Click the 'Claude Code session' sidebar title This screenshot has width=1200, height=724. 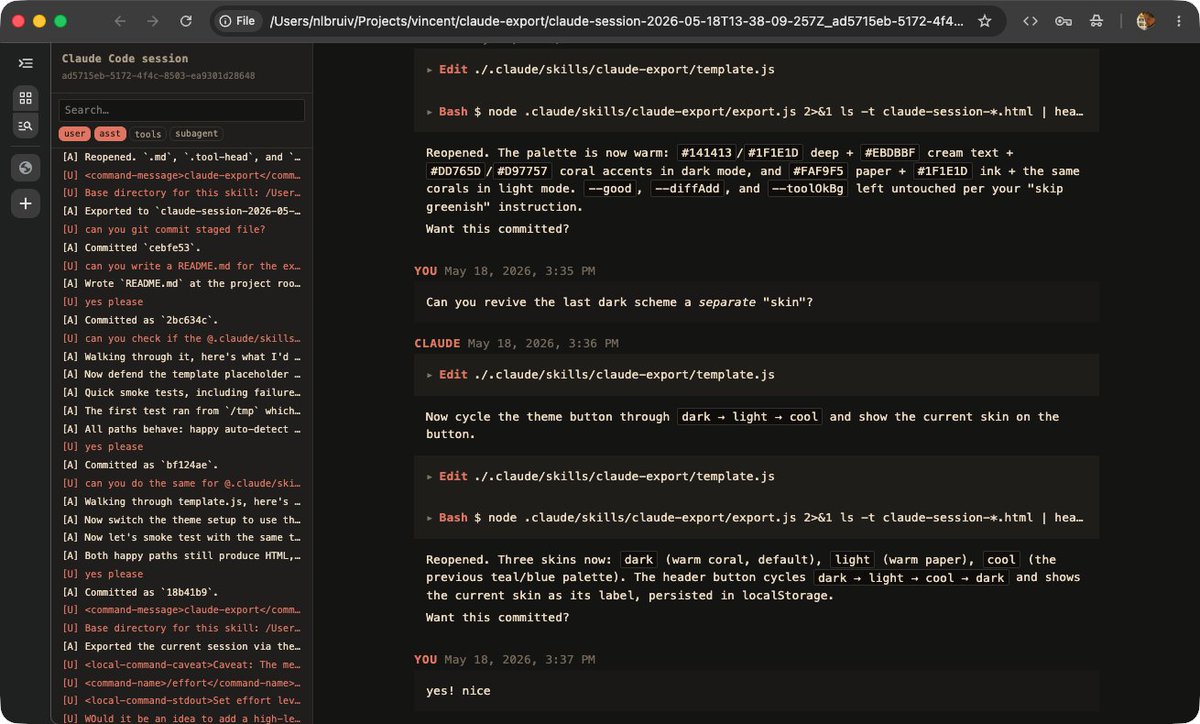click(125, 59)
